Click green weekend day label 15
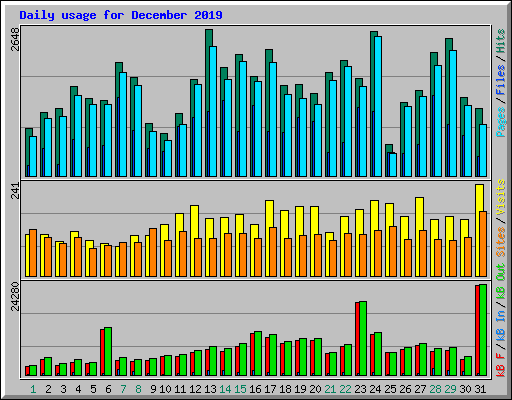Screen dimensions: 512x400 click(x=240, y=389)
